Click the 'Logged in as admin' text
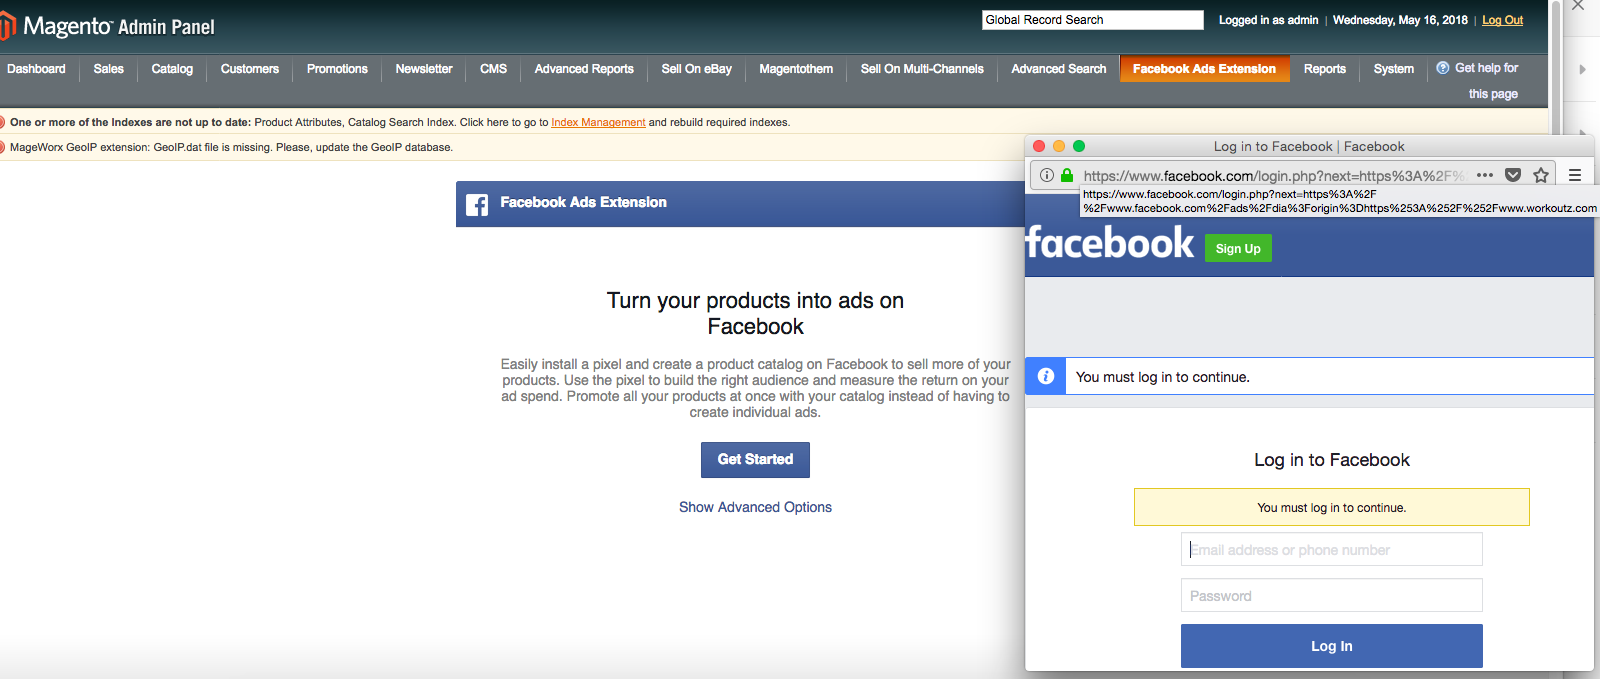Image resolution: width=1600 pixels, height=679 pixels. pos(1268,20)
